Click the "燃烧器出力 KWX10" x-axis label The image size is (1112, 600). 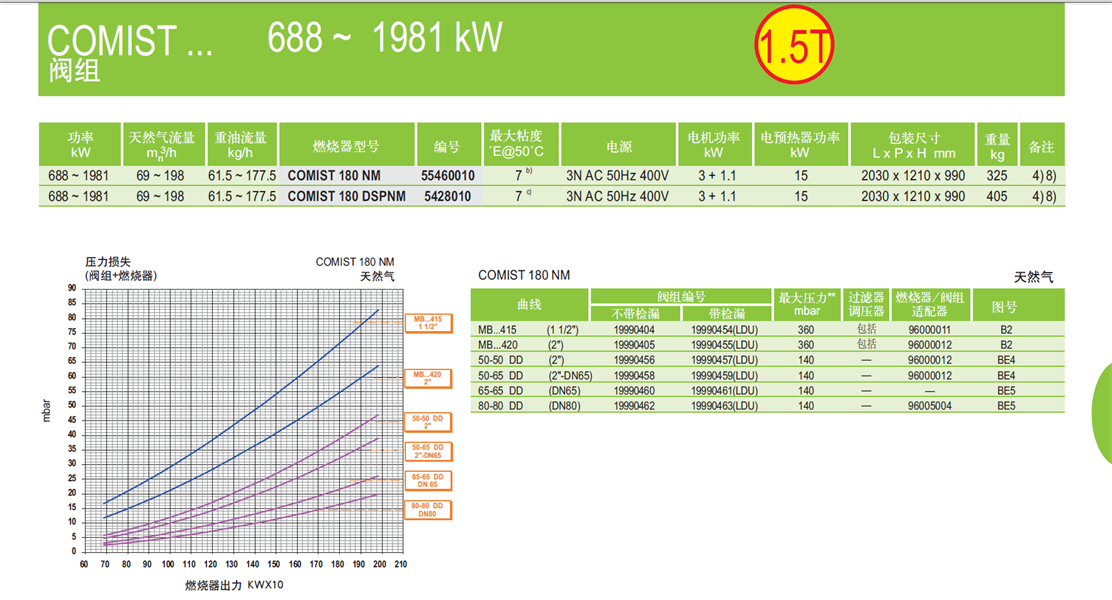tap(234, 585)
